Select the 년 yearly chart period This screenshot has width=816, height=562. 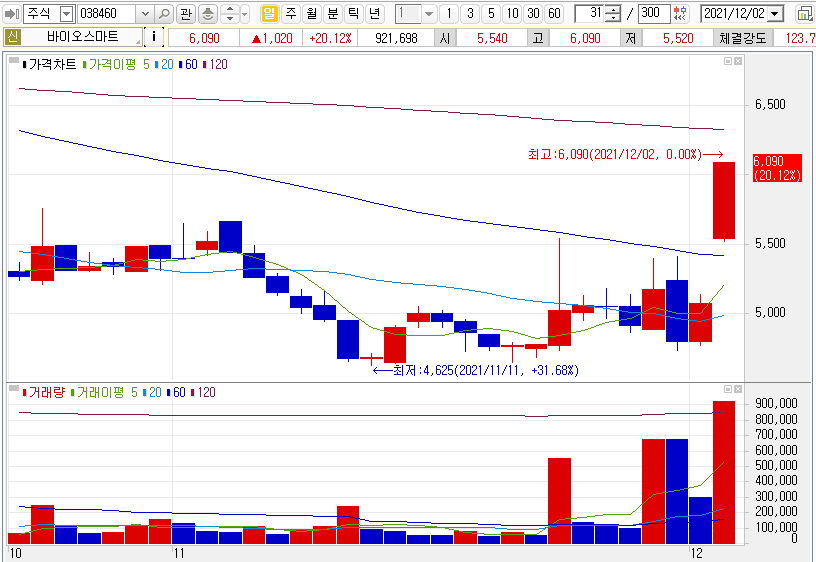coord(374,14)
